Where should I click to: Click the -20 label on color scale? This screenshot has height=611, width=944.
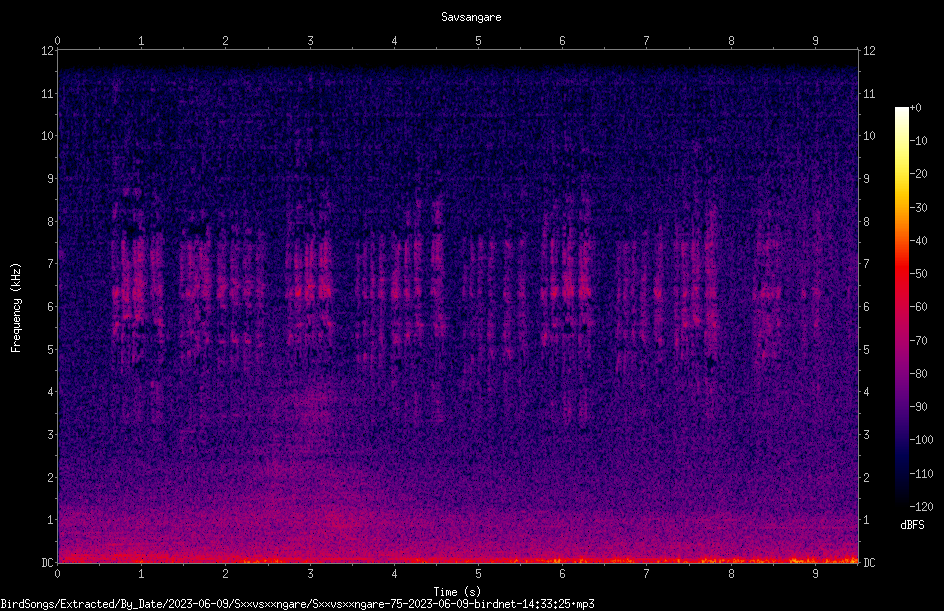(919, 174)
